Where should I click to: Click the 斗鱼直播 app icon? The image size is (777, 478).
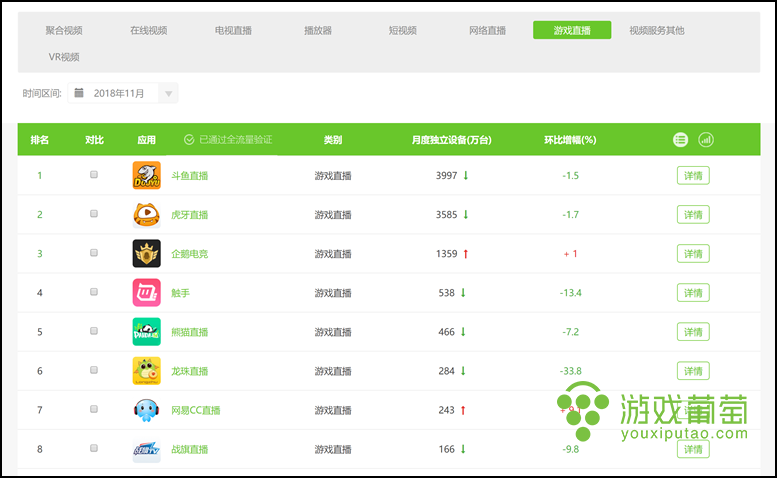point(146,175)
